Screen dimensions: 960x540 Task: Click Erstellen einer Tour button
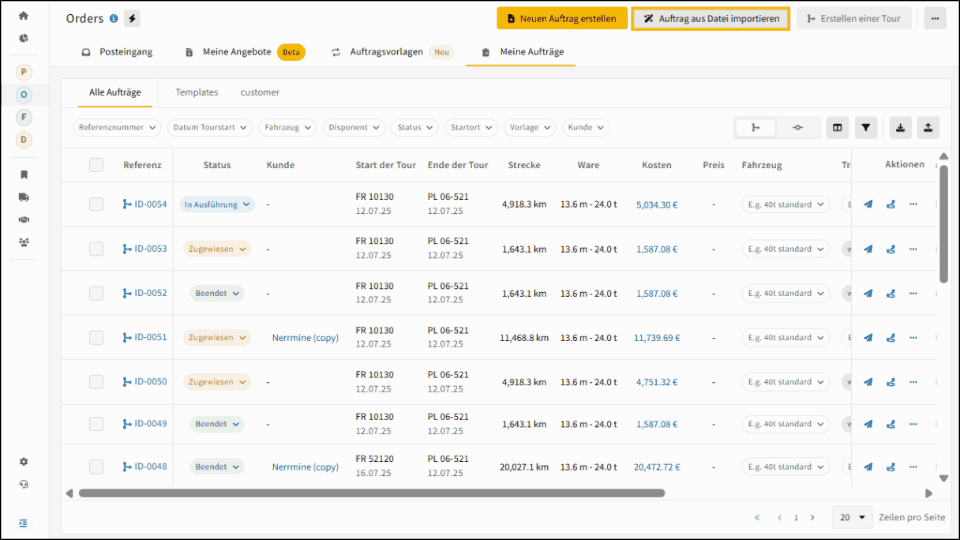pyautogui.click(x=853, y=18)
